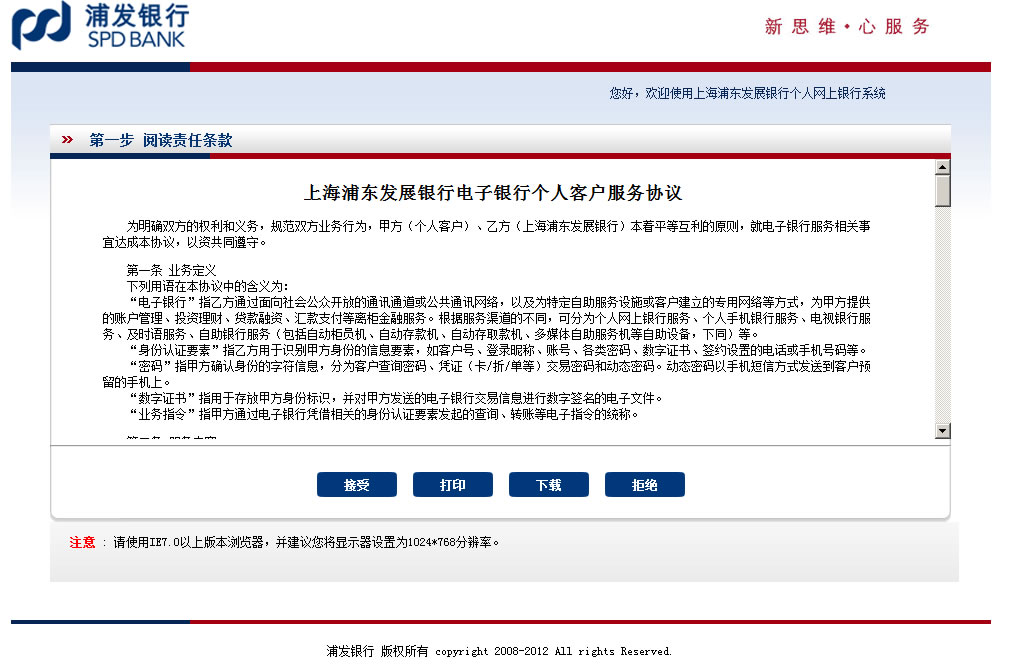
Task: Click the welcome message 您好，欢迎使用…
Action: (747, 93)
